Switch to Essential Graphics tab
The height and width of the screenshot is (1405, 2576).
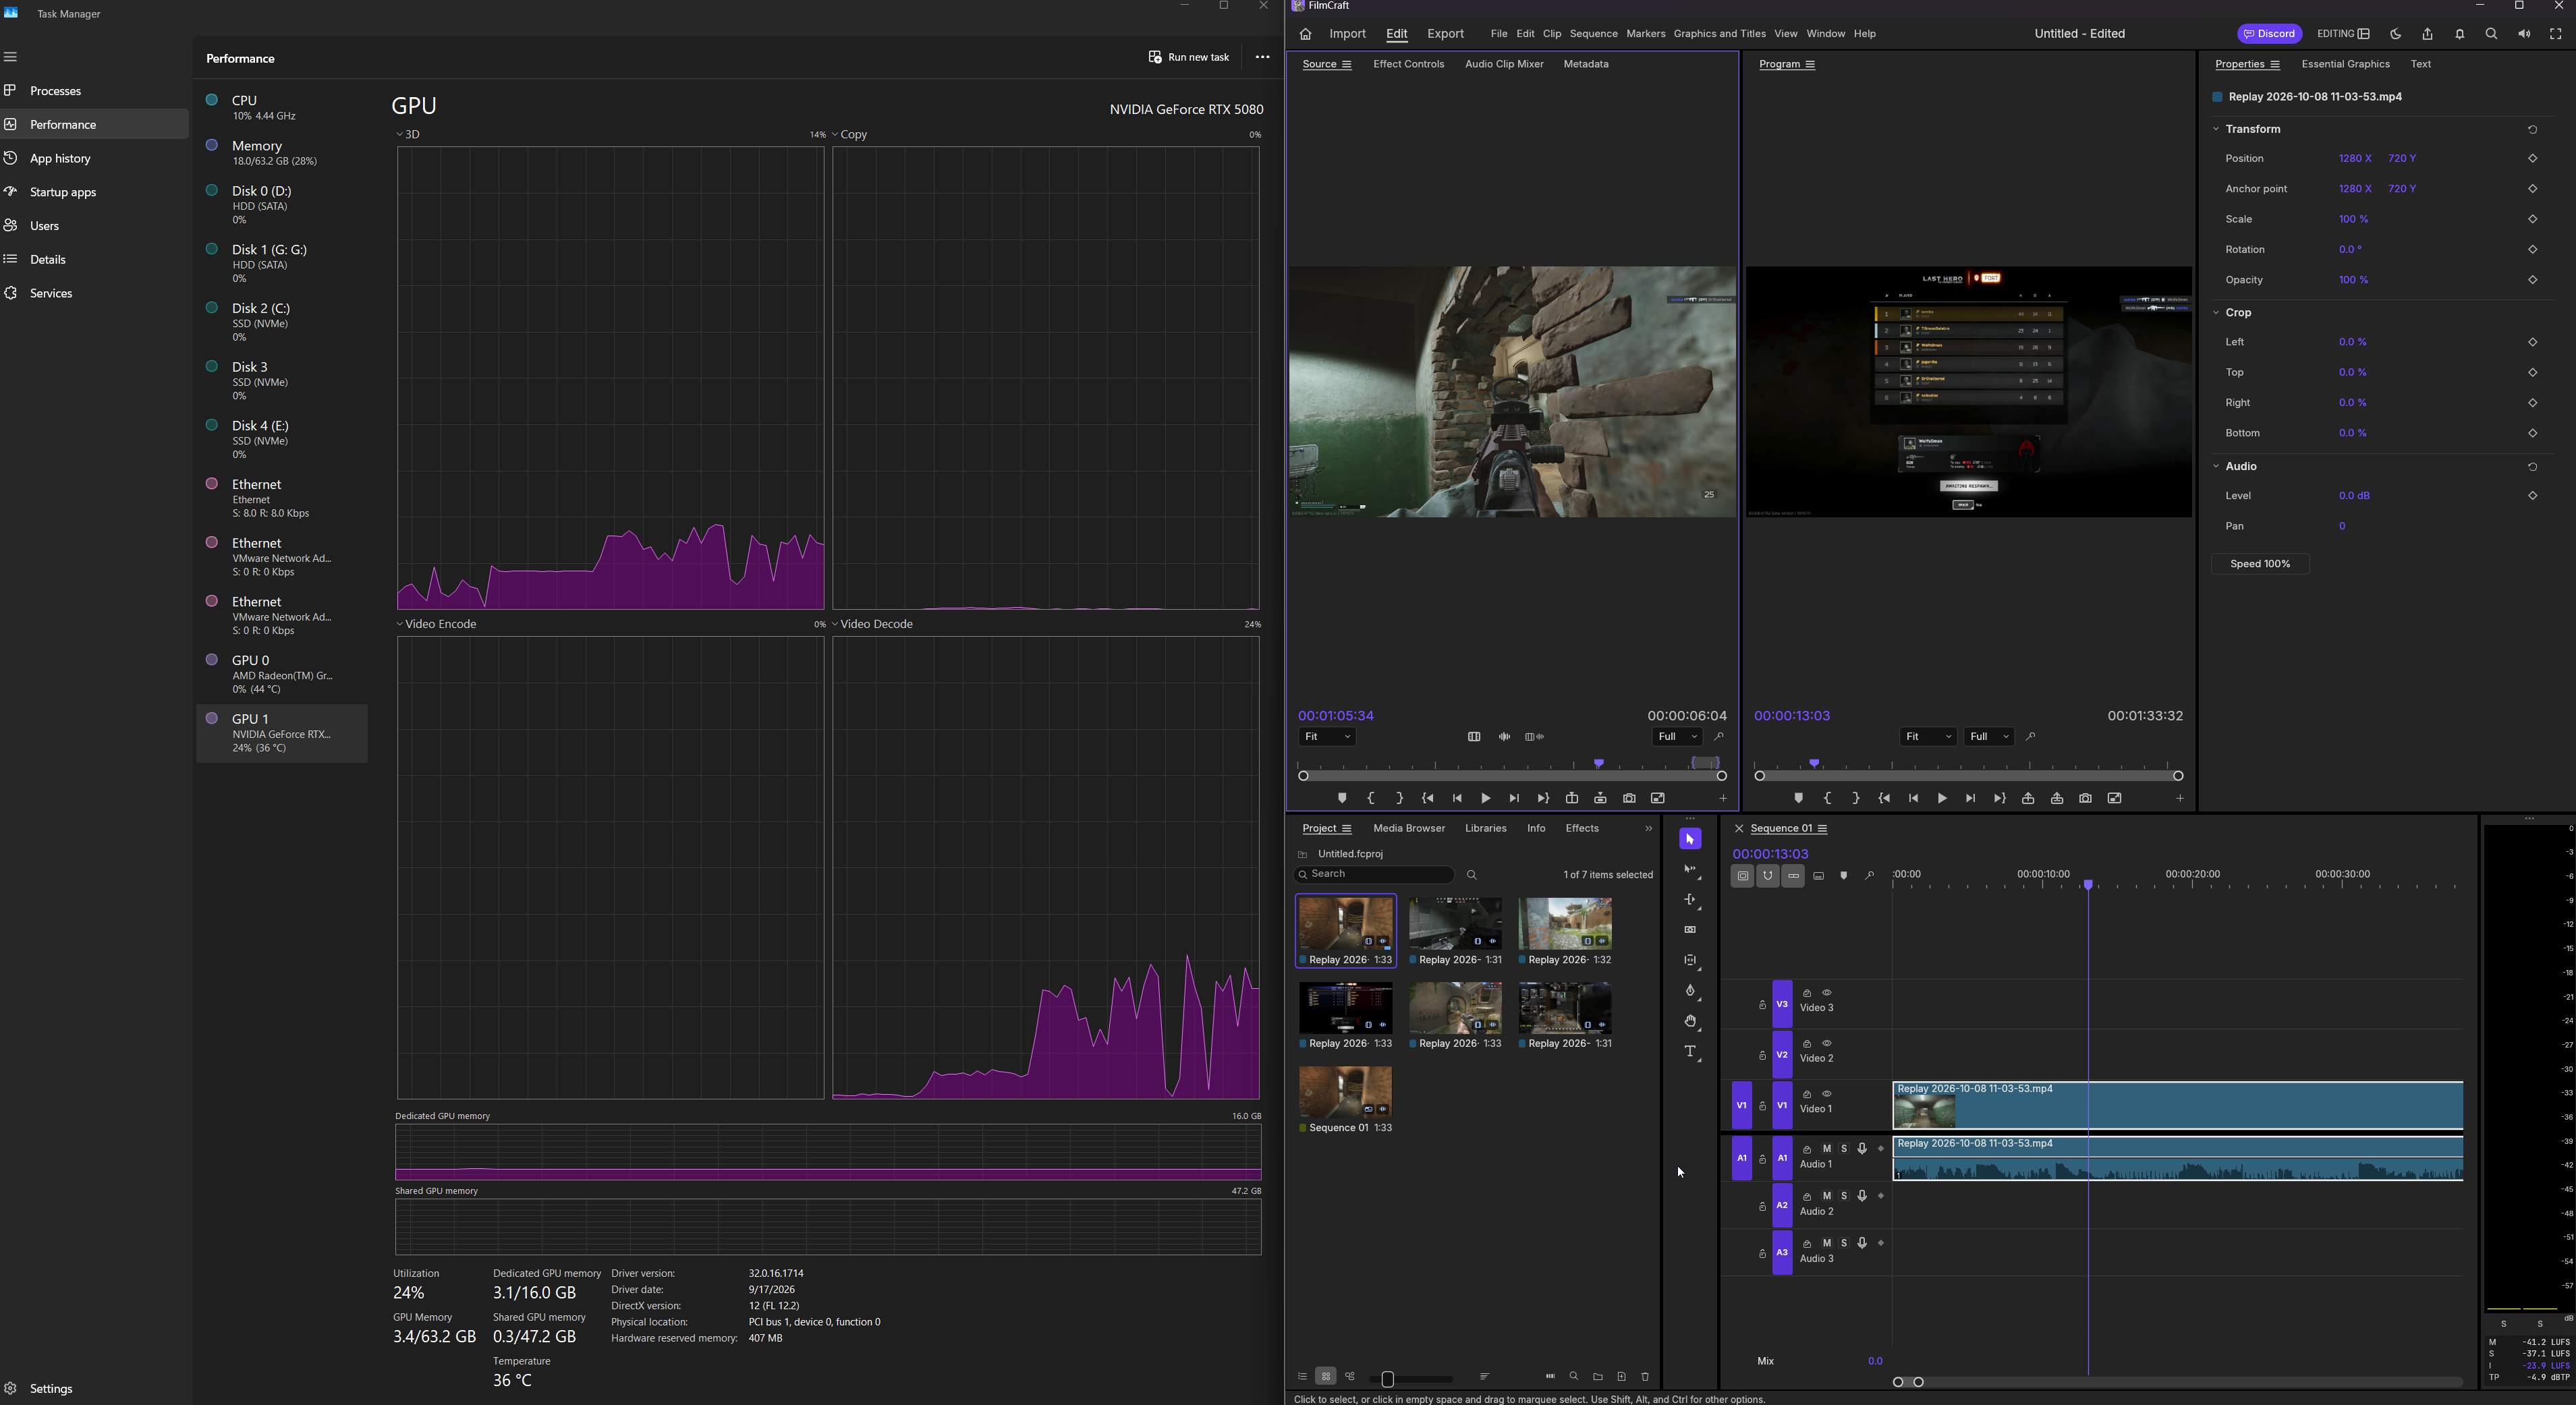(2345, 64)
